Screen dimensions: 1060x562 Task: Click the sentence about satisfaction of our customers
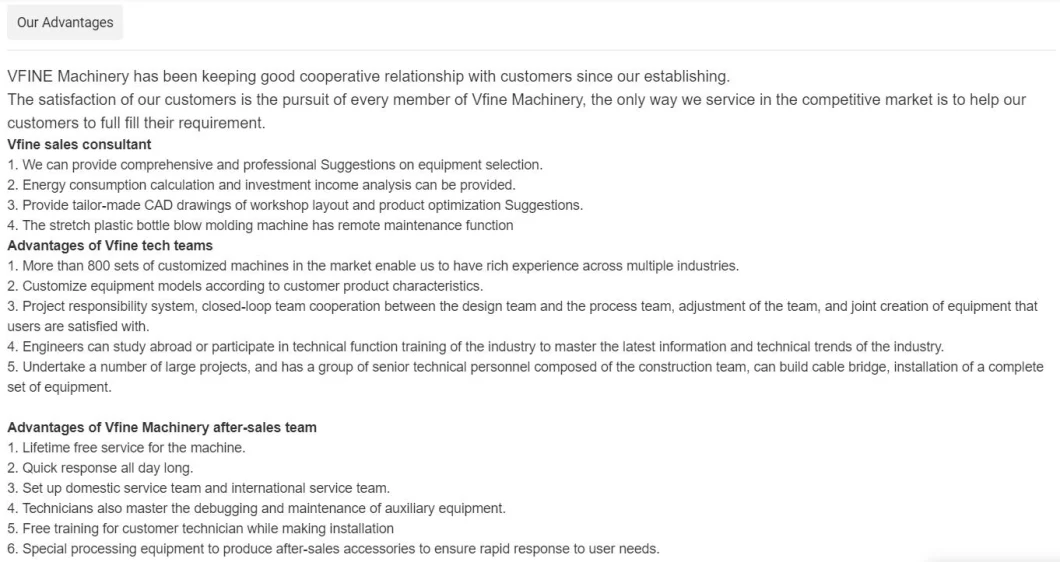[x=515, y=100]
